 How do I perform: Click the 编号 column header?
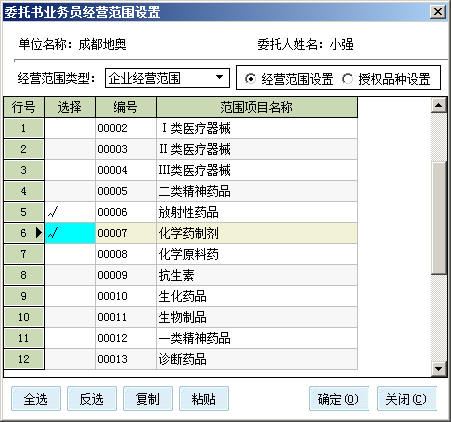click(126, 107)
